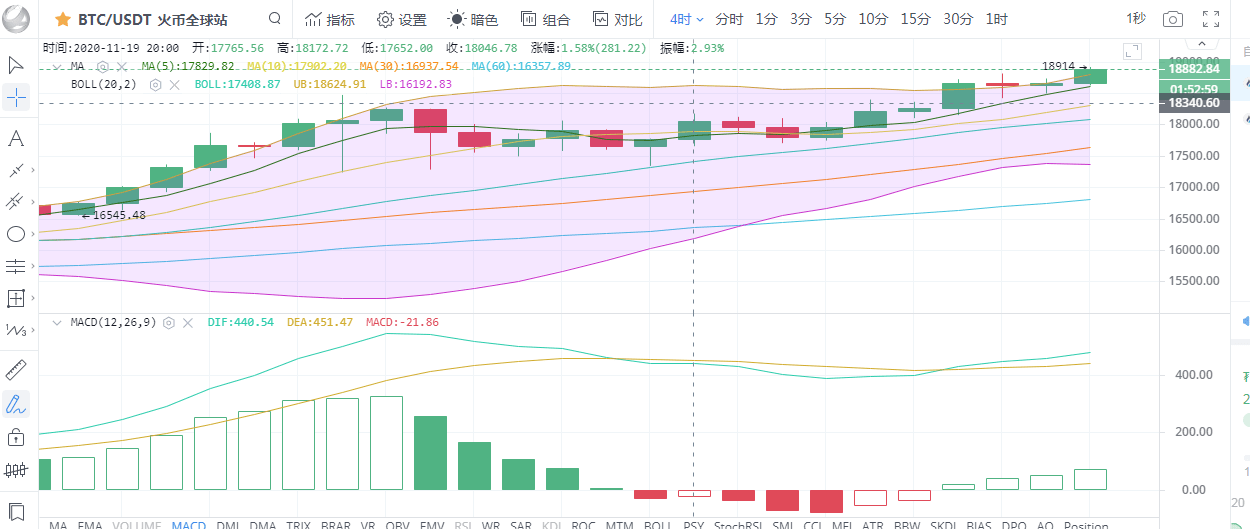The width and height of the screenshot is (1250, 529).
Task: Open the 设置 settings panel
Action: 401,19
